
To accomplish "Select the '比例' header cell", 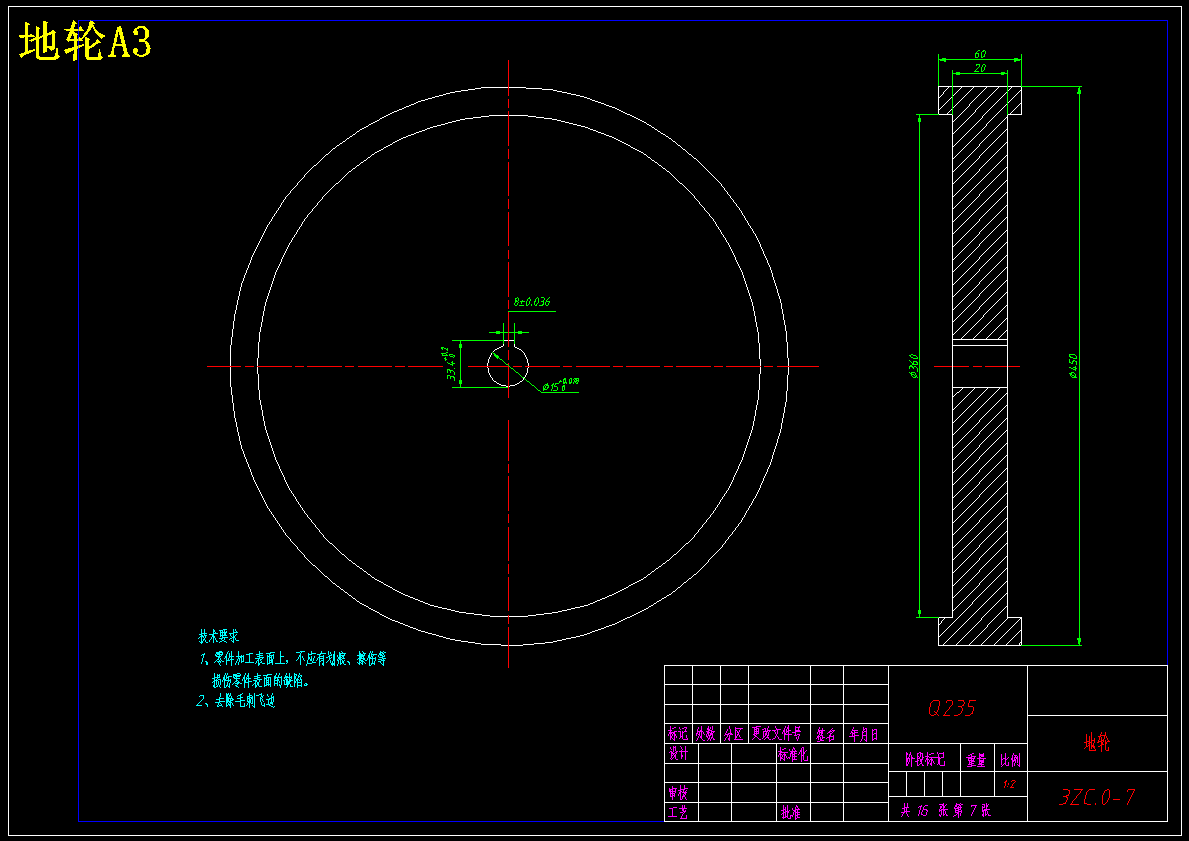I will (x=1011, y=760).
